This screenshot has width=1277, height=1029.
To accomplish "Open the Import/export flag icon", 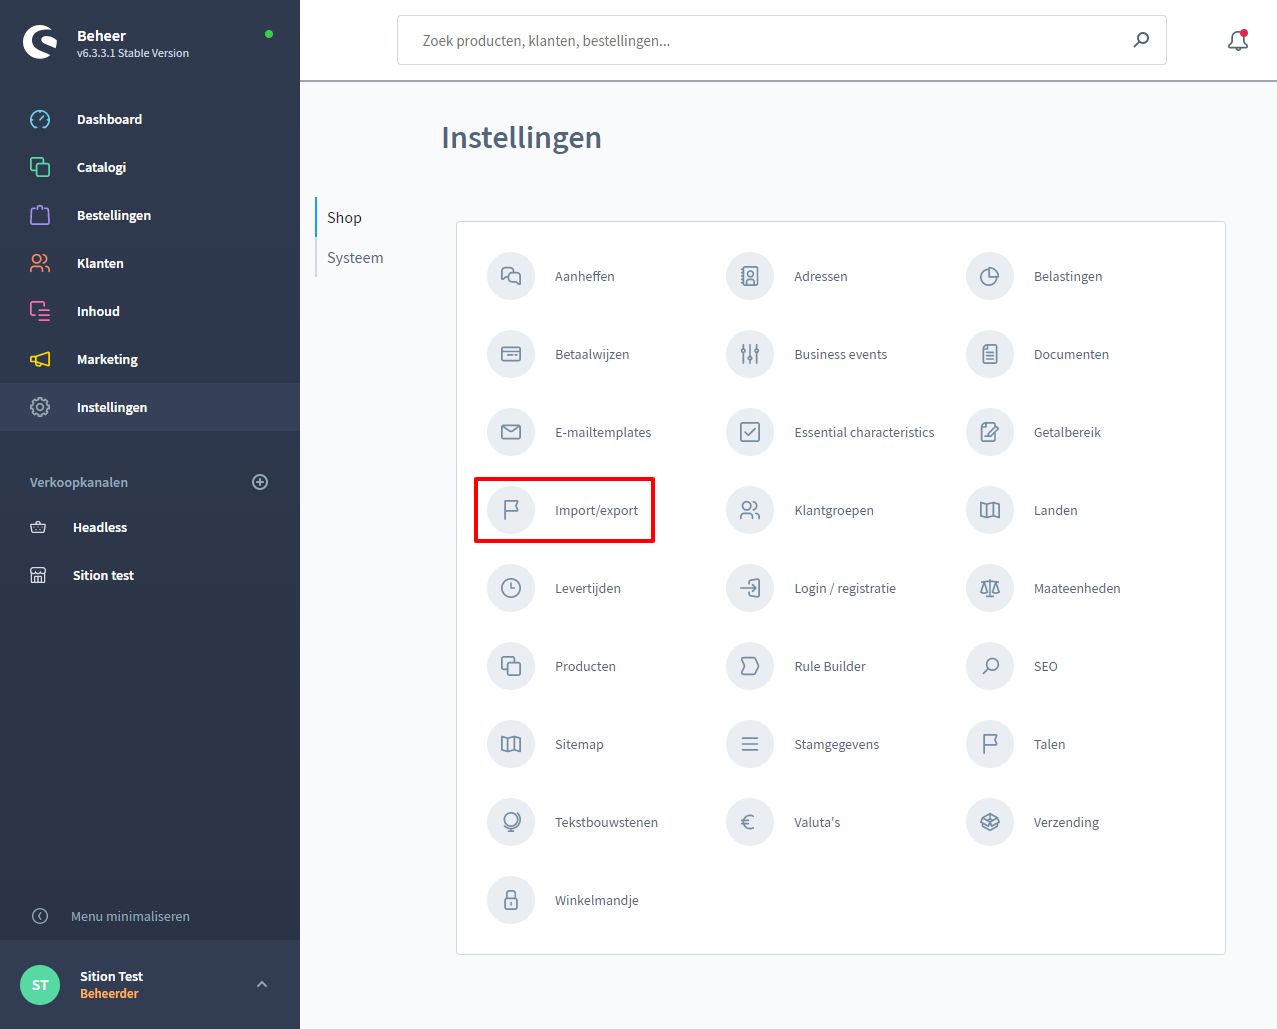I will (x=511, y=510).
